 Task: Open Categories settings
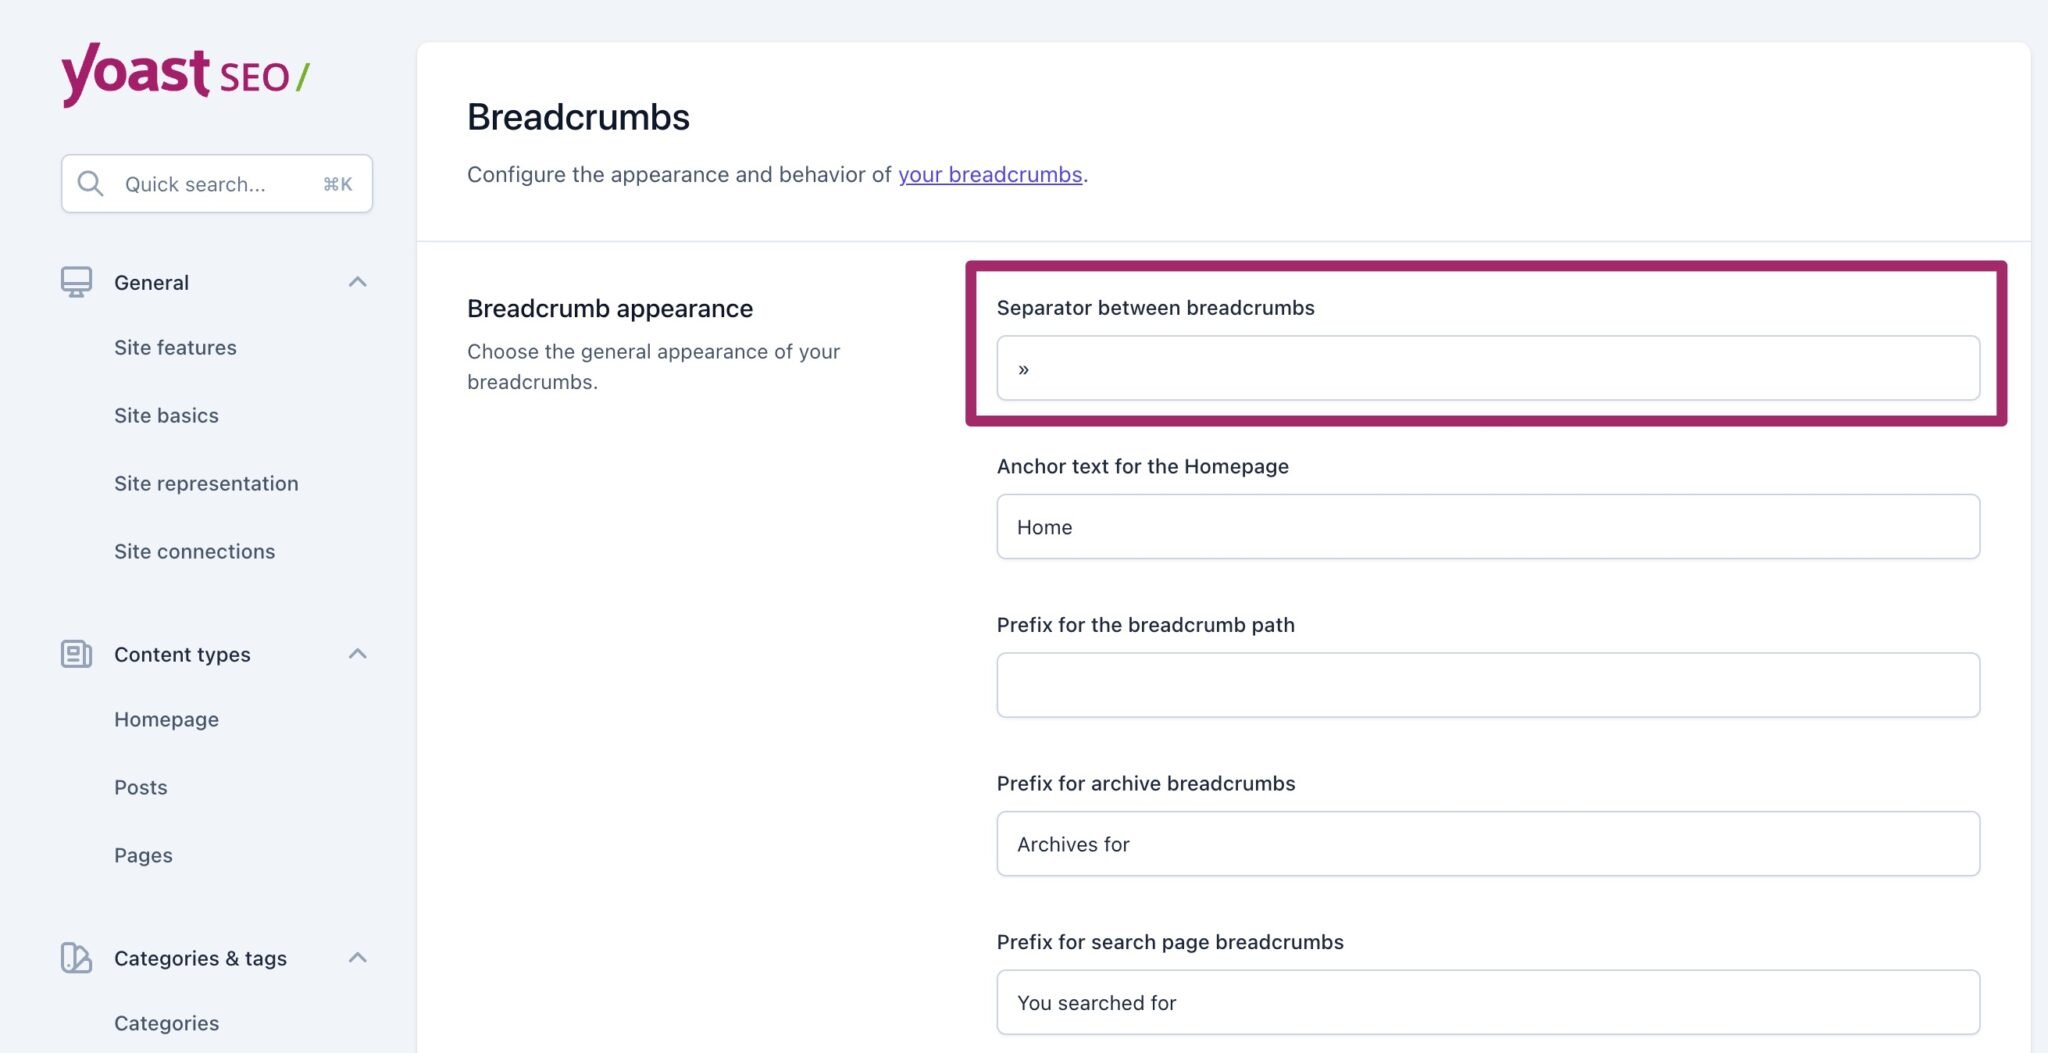[x=166, y=1022]
